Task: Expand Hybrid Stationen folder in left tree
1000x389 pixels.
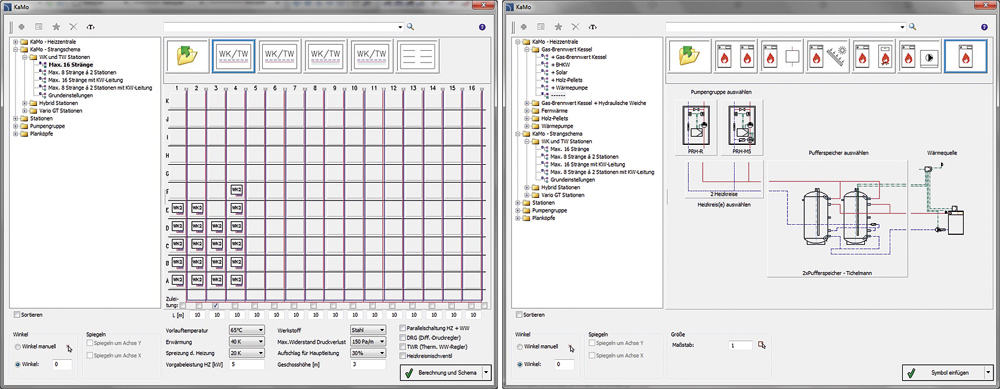Action: [x=25, y=103]
